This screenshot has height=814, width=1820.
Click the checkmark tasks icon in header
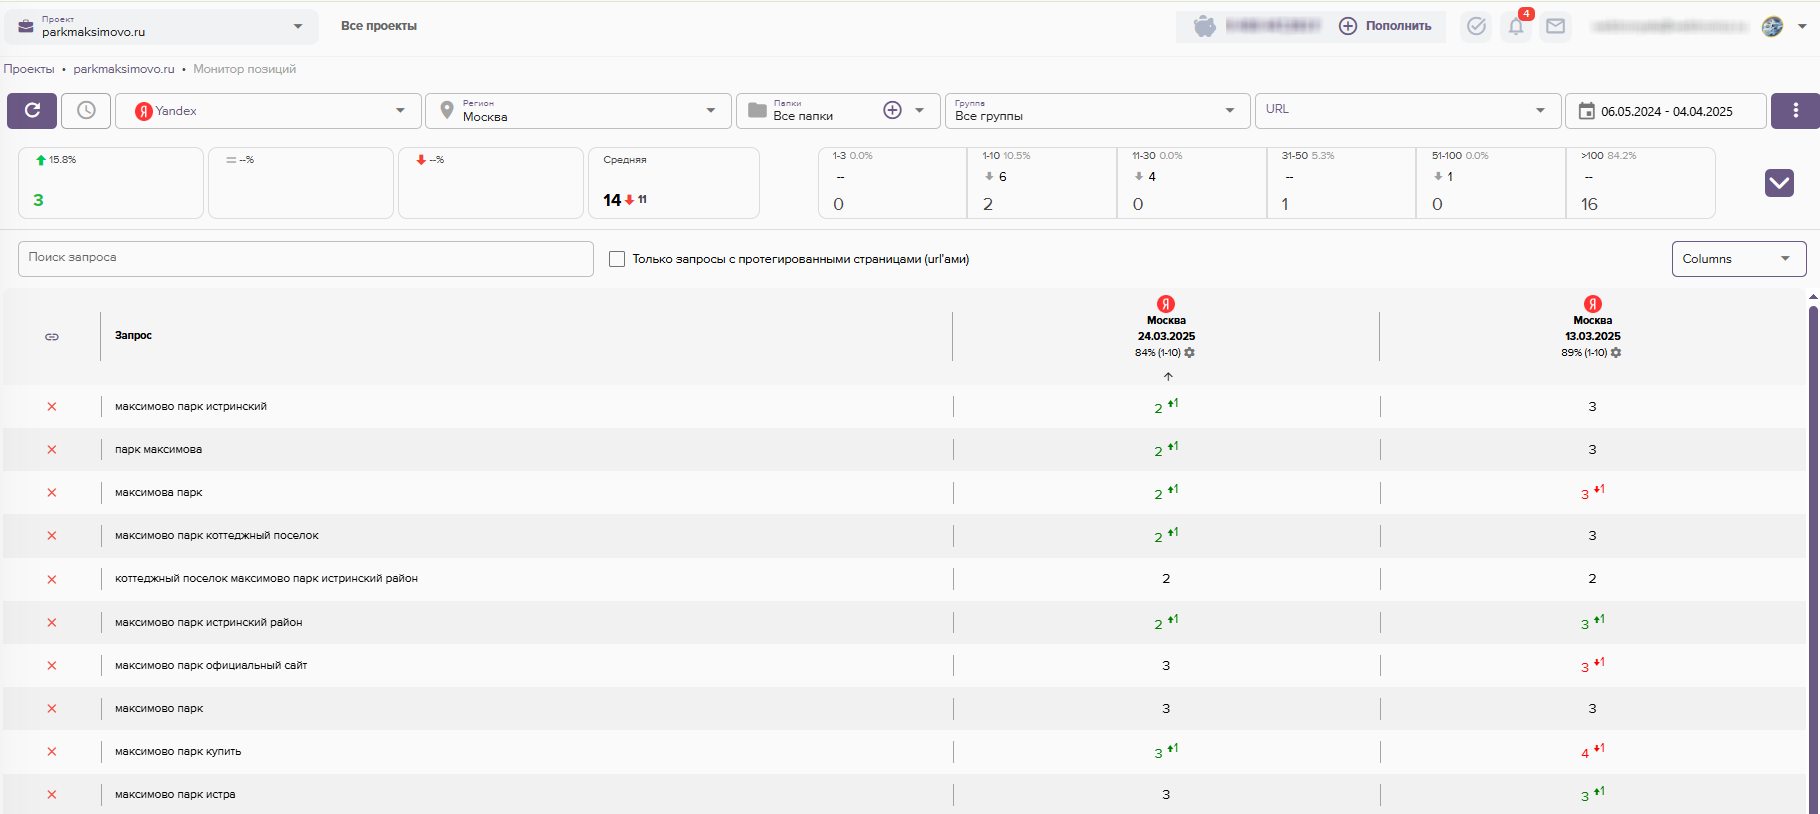point(1476,27)
